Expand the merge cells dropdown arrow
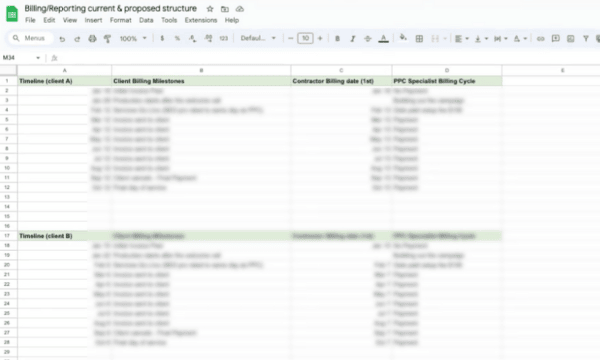600x360 pixels. tap(445, 39)
